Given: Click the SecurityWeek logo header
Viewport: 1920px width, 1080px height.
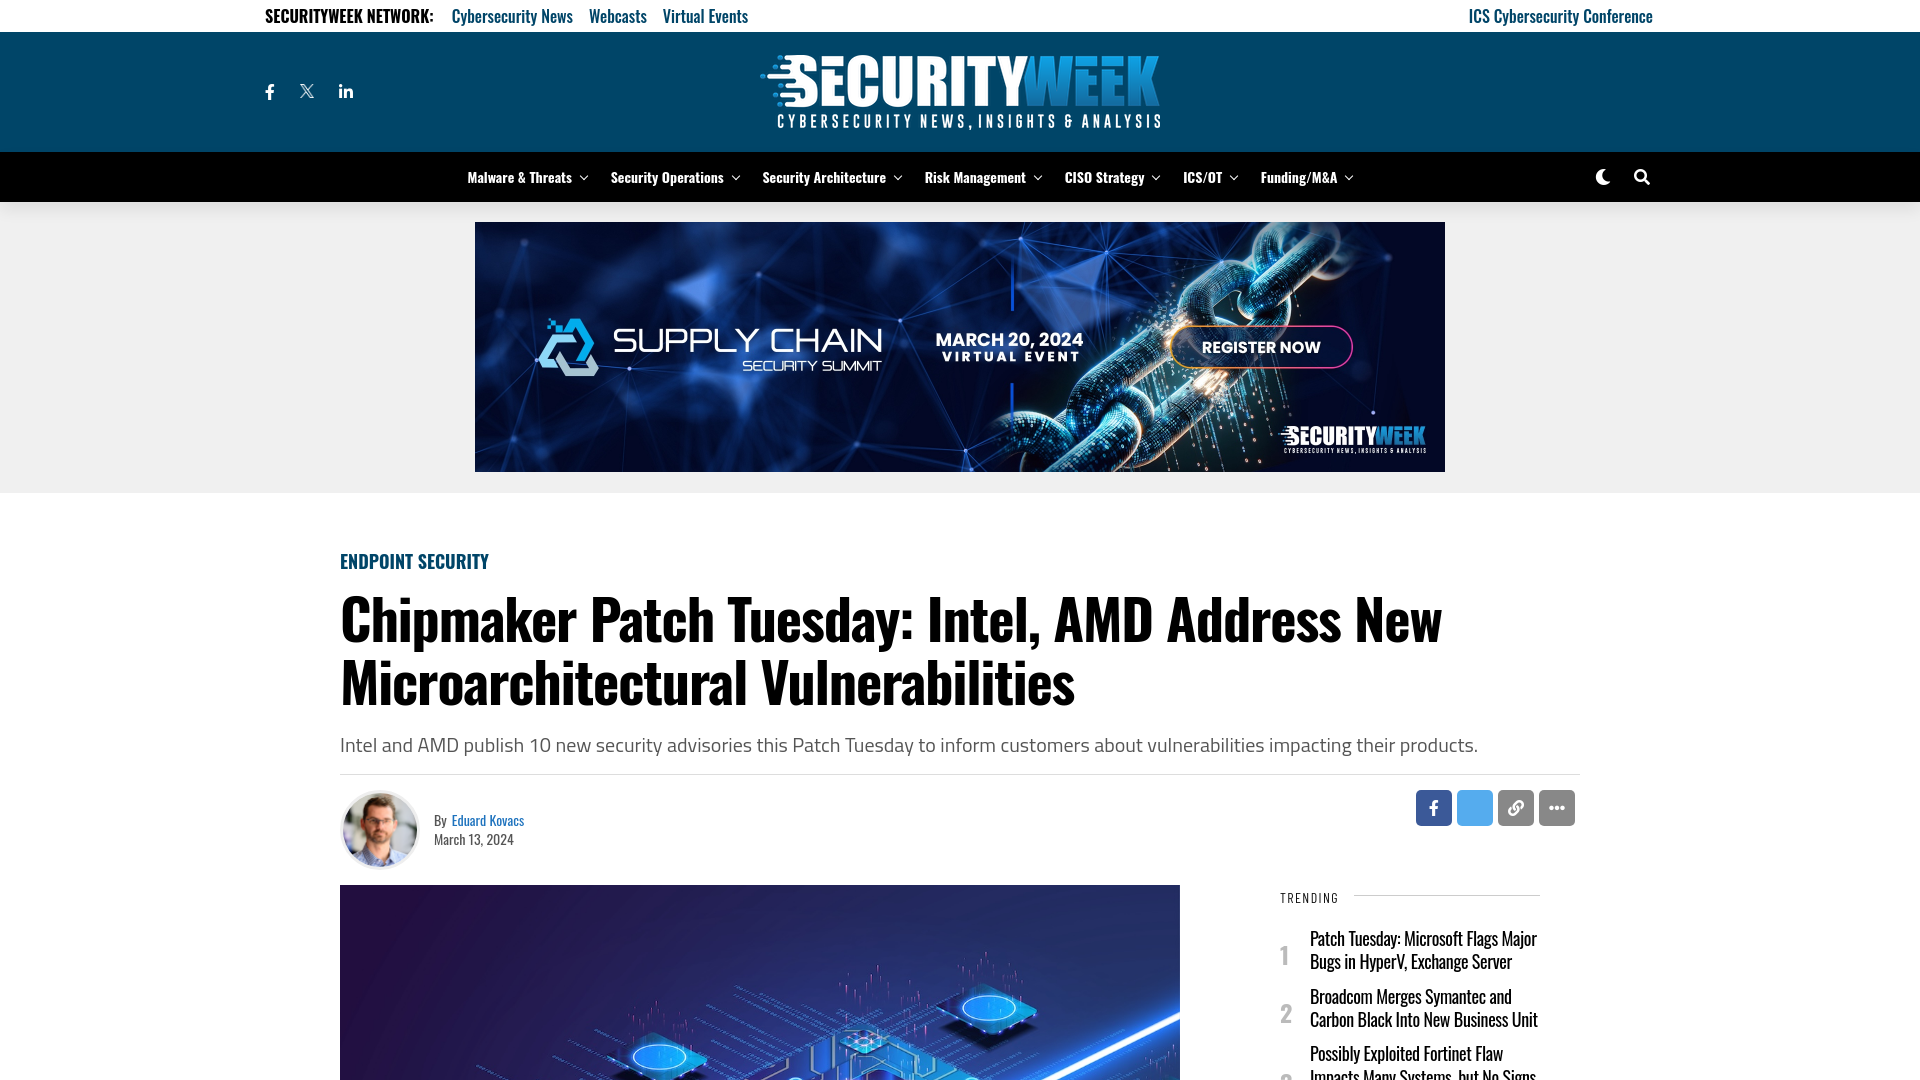Looking at the screenshot, I should pyautogui.click(x=959, y=91).
